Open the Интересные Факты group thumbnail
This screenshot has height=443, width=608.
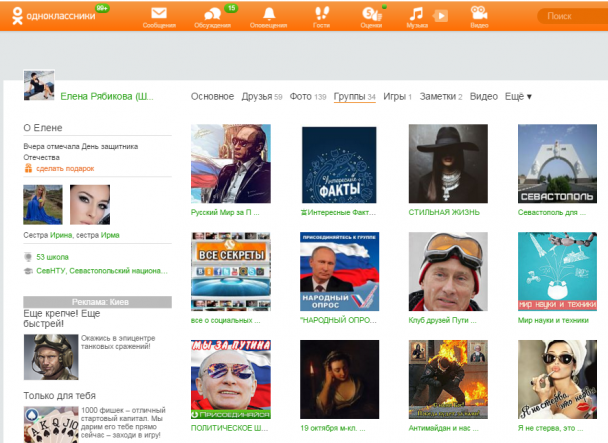339,164
